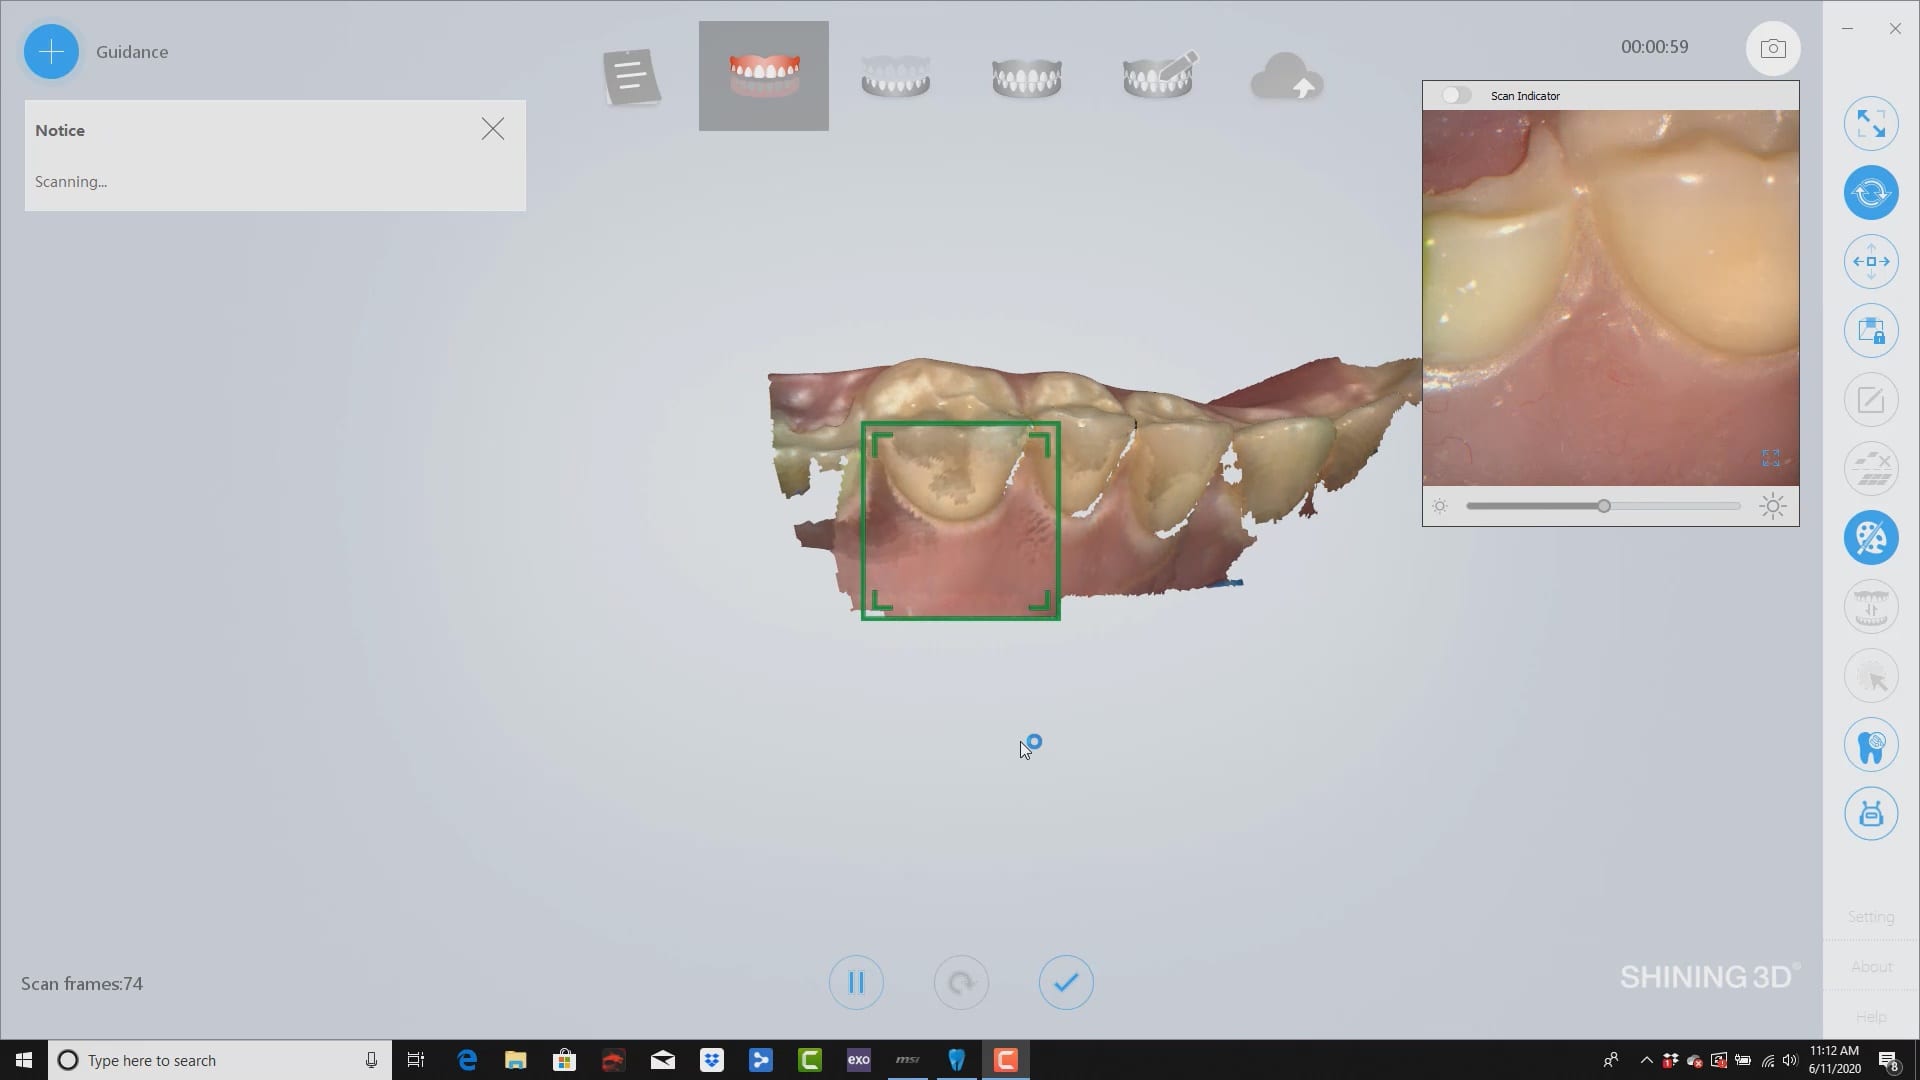Toggle the true color palette mode

(1871, 538)
